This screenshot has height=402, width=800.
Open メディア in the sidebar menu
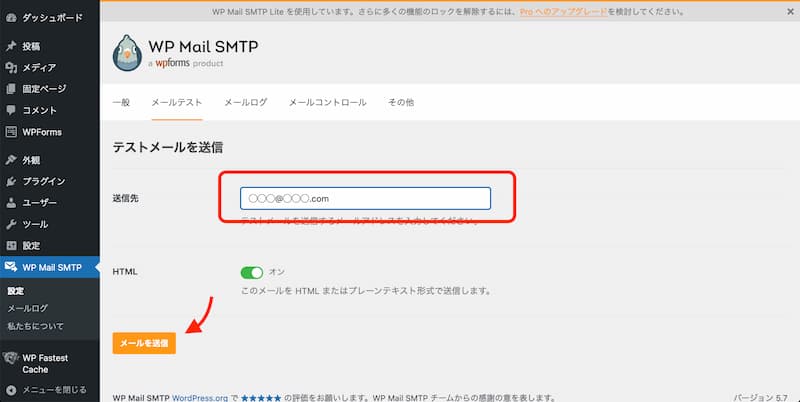coord(39,67)
